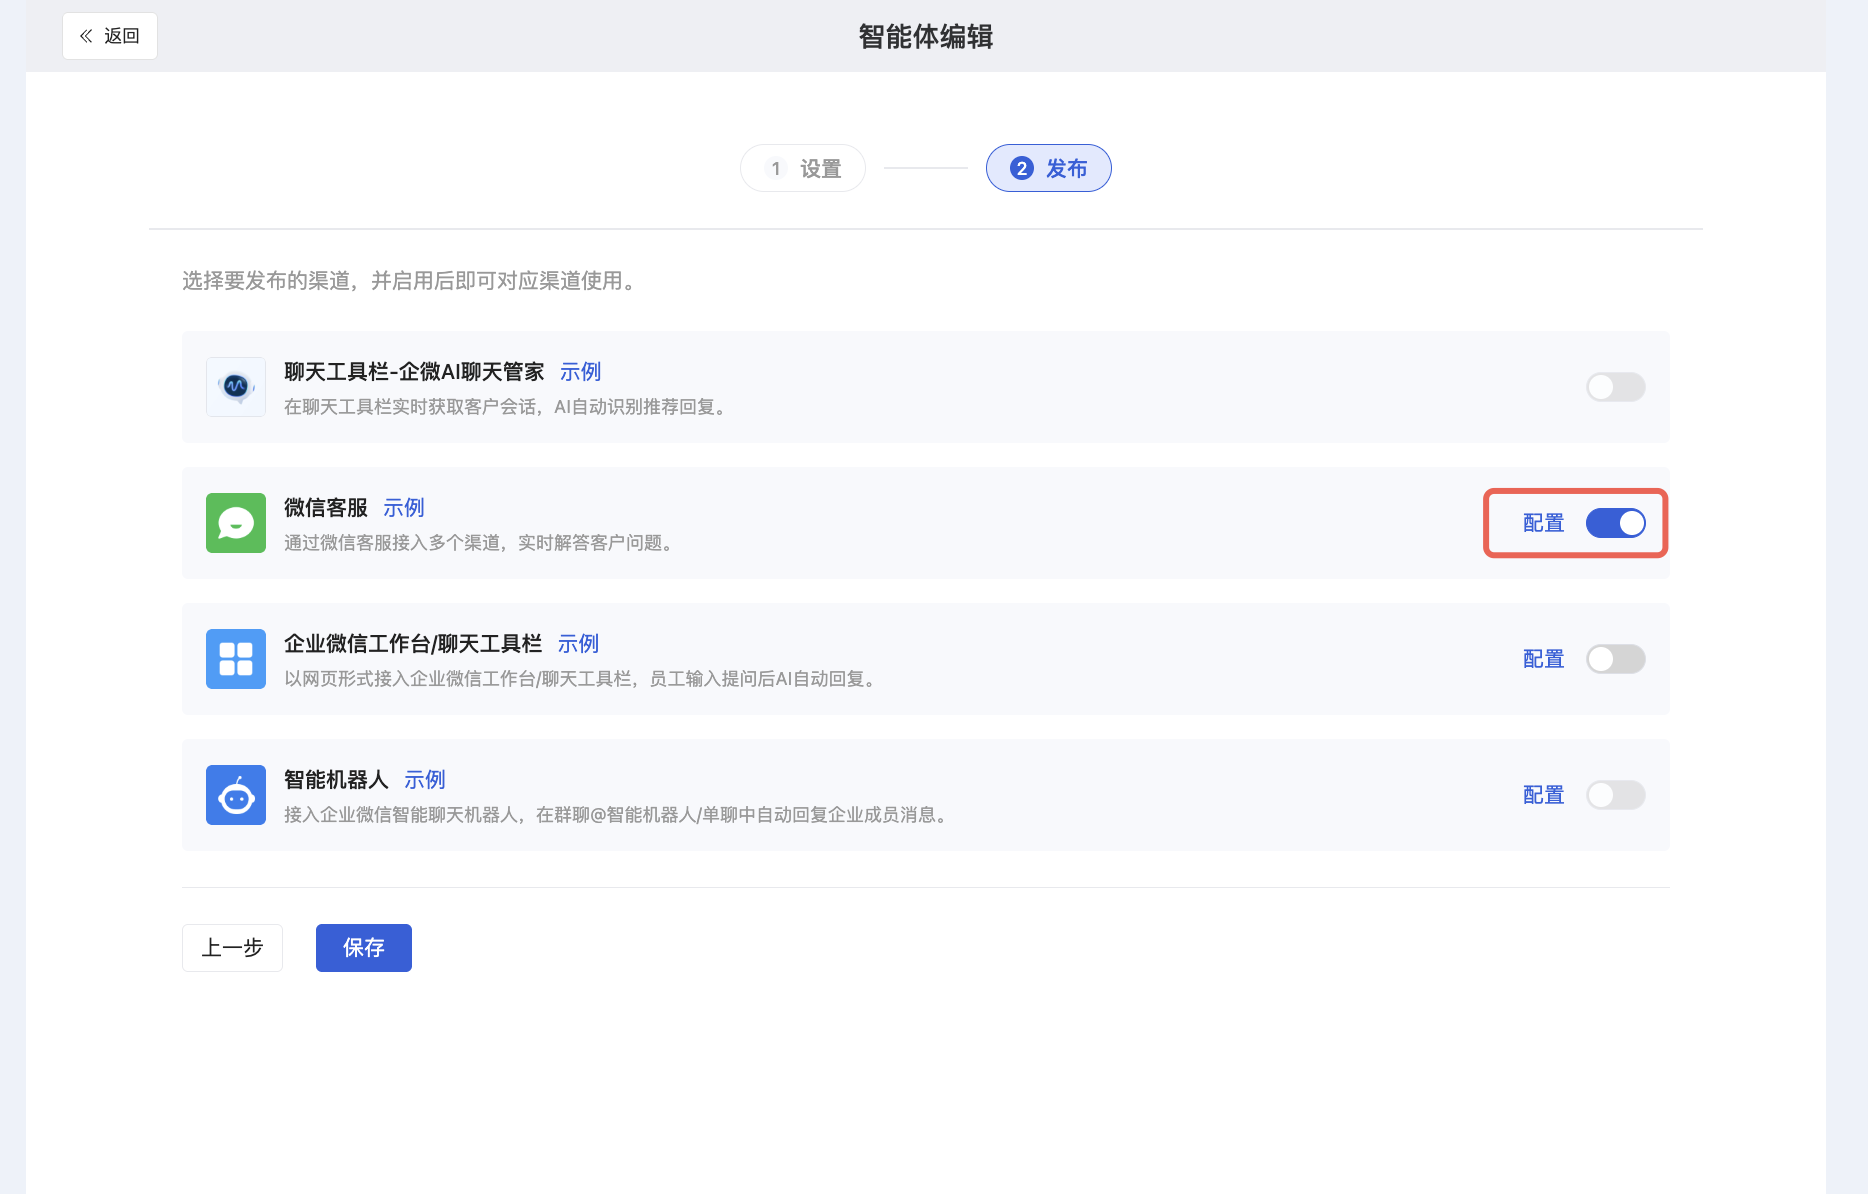Open 示例 link next to 微信客服
1868x1194 pixels.
[404, 508]
